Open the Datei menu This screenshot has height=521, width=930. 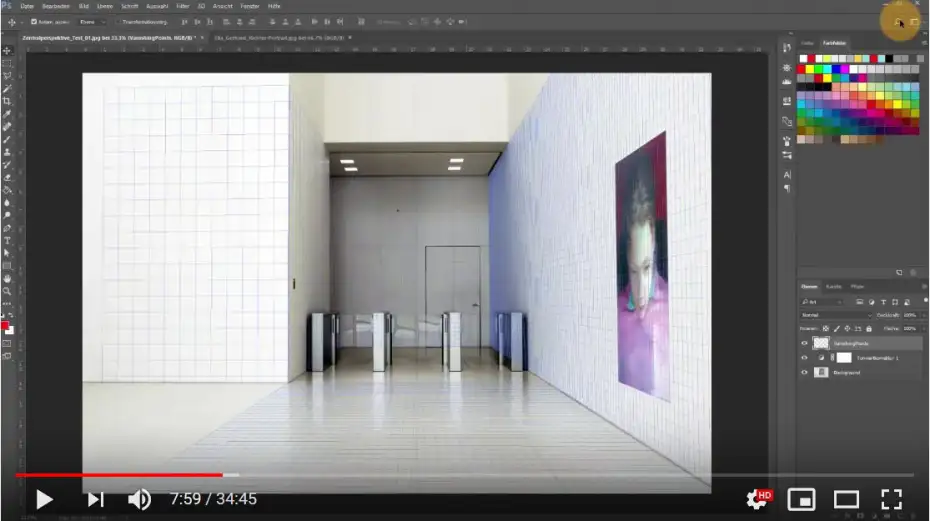[27, 6]
